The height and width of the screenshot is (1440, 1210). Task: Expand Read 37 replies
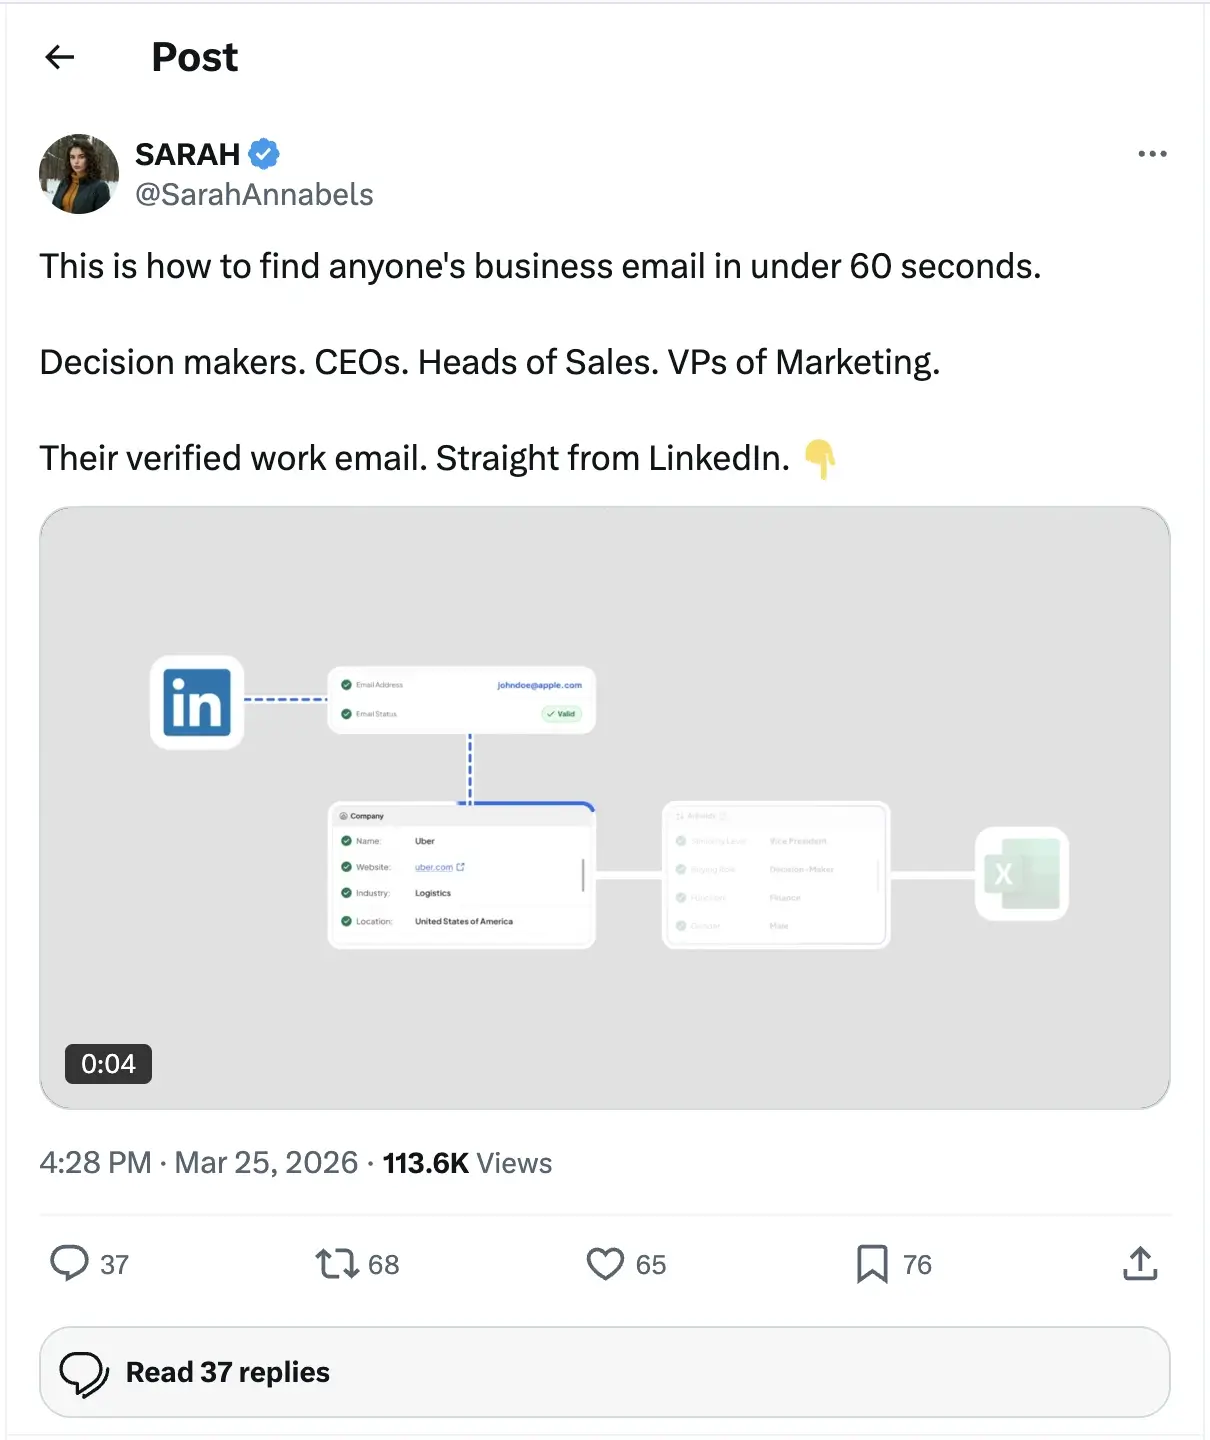[x=227, y=1372]
